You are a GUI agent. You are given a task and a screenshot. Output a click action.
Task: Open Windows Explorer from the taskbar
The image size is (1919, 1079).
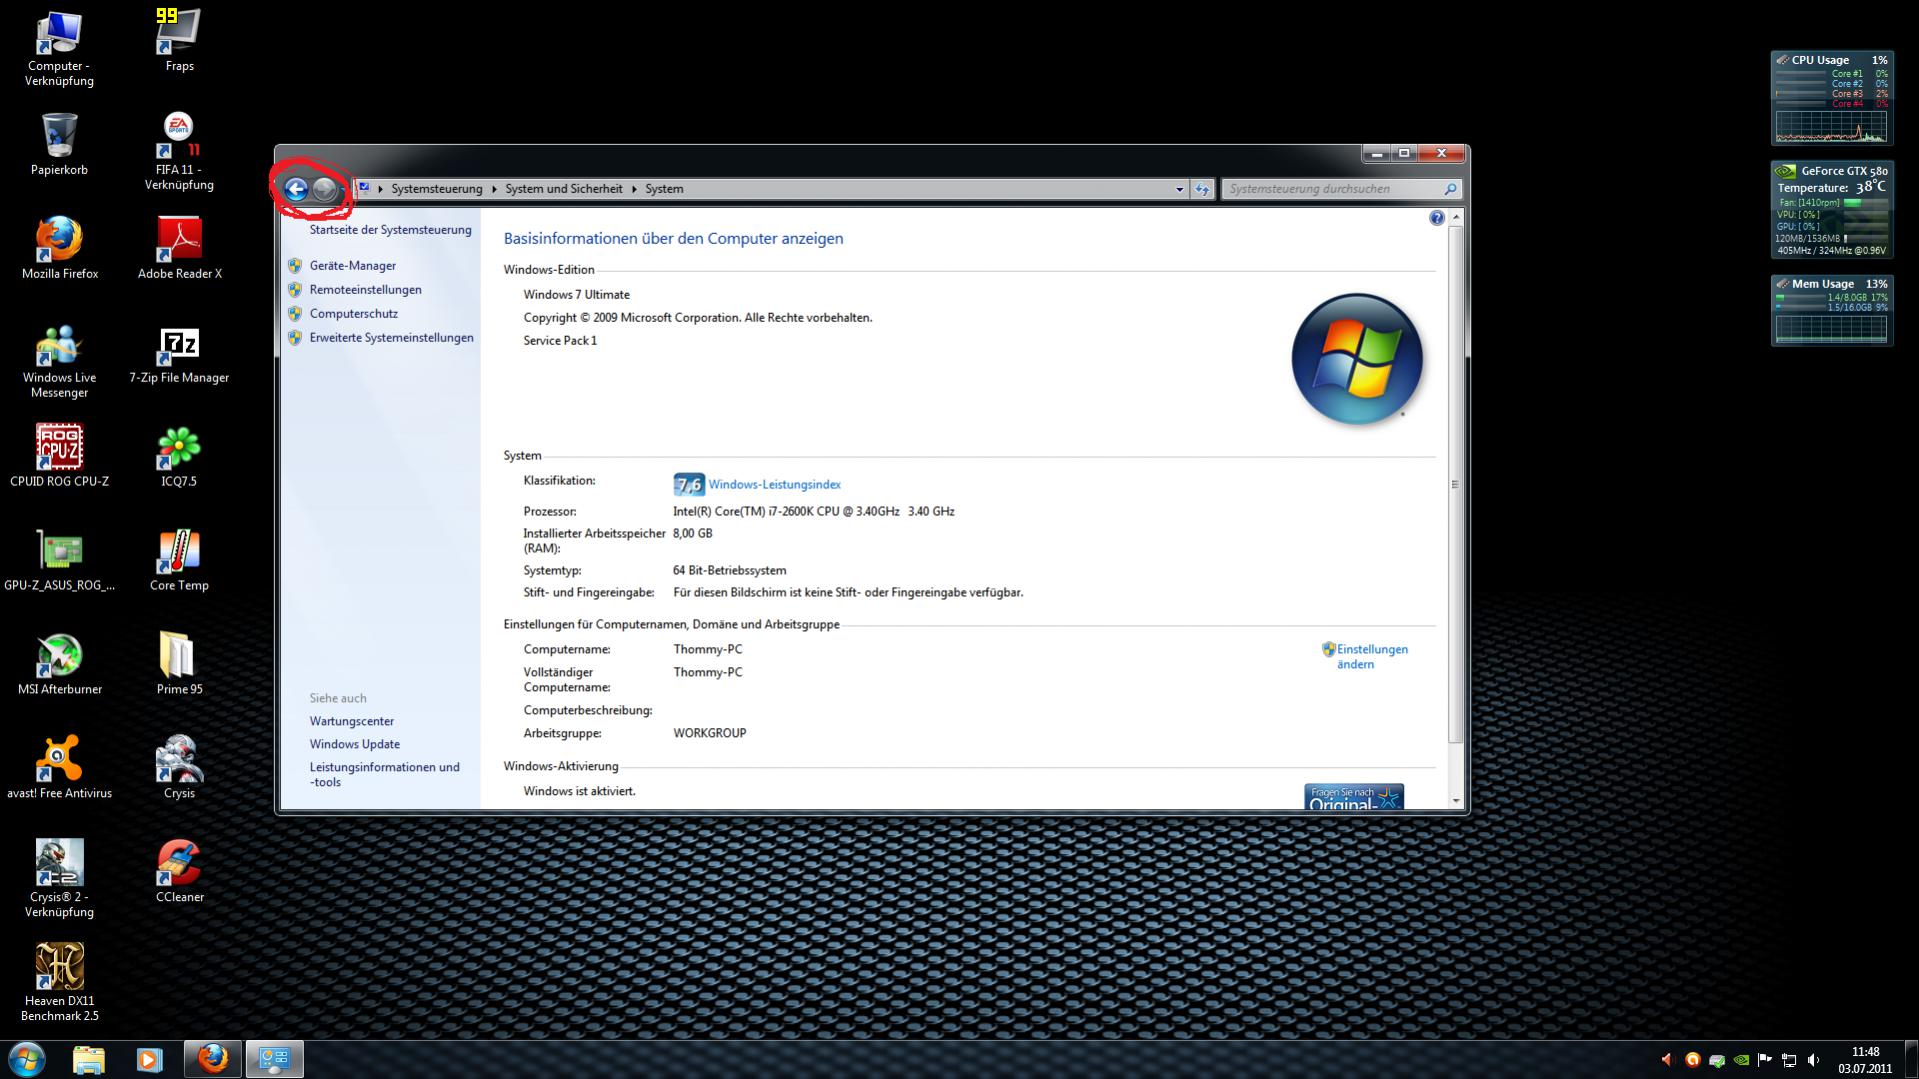[88, 1060]
